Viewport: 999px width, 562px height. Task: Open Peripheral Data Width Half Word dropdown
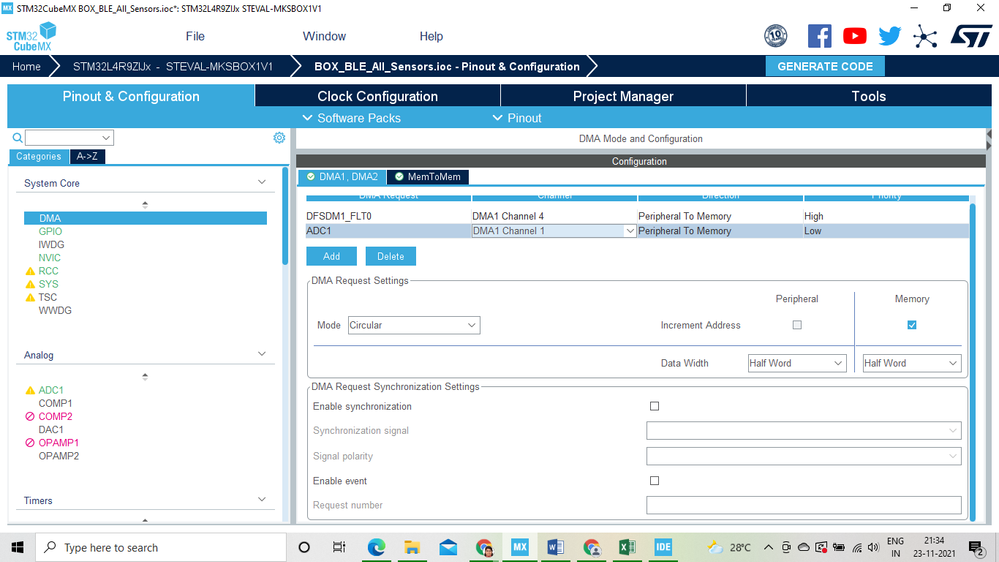[x=797, y=363]
